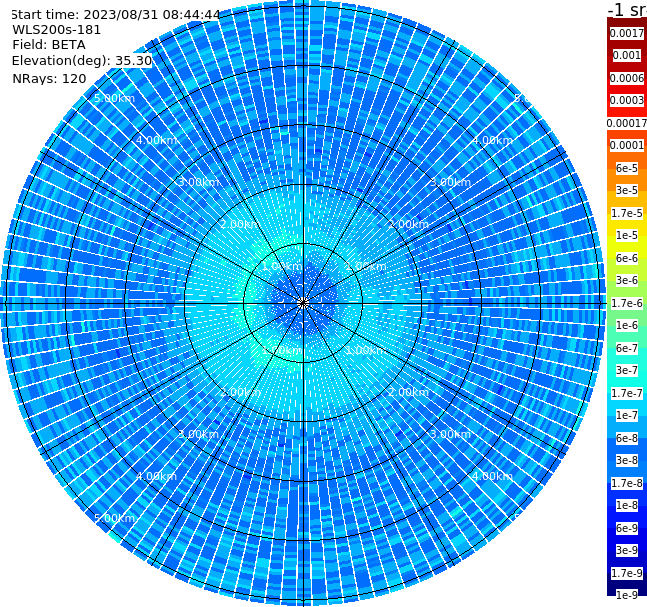Click the 1e-6 colorbar tick label
Screen dimensions: 647x607
click(x=627, y=325)
